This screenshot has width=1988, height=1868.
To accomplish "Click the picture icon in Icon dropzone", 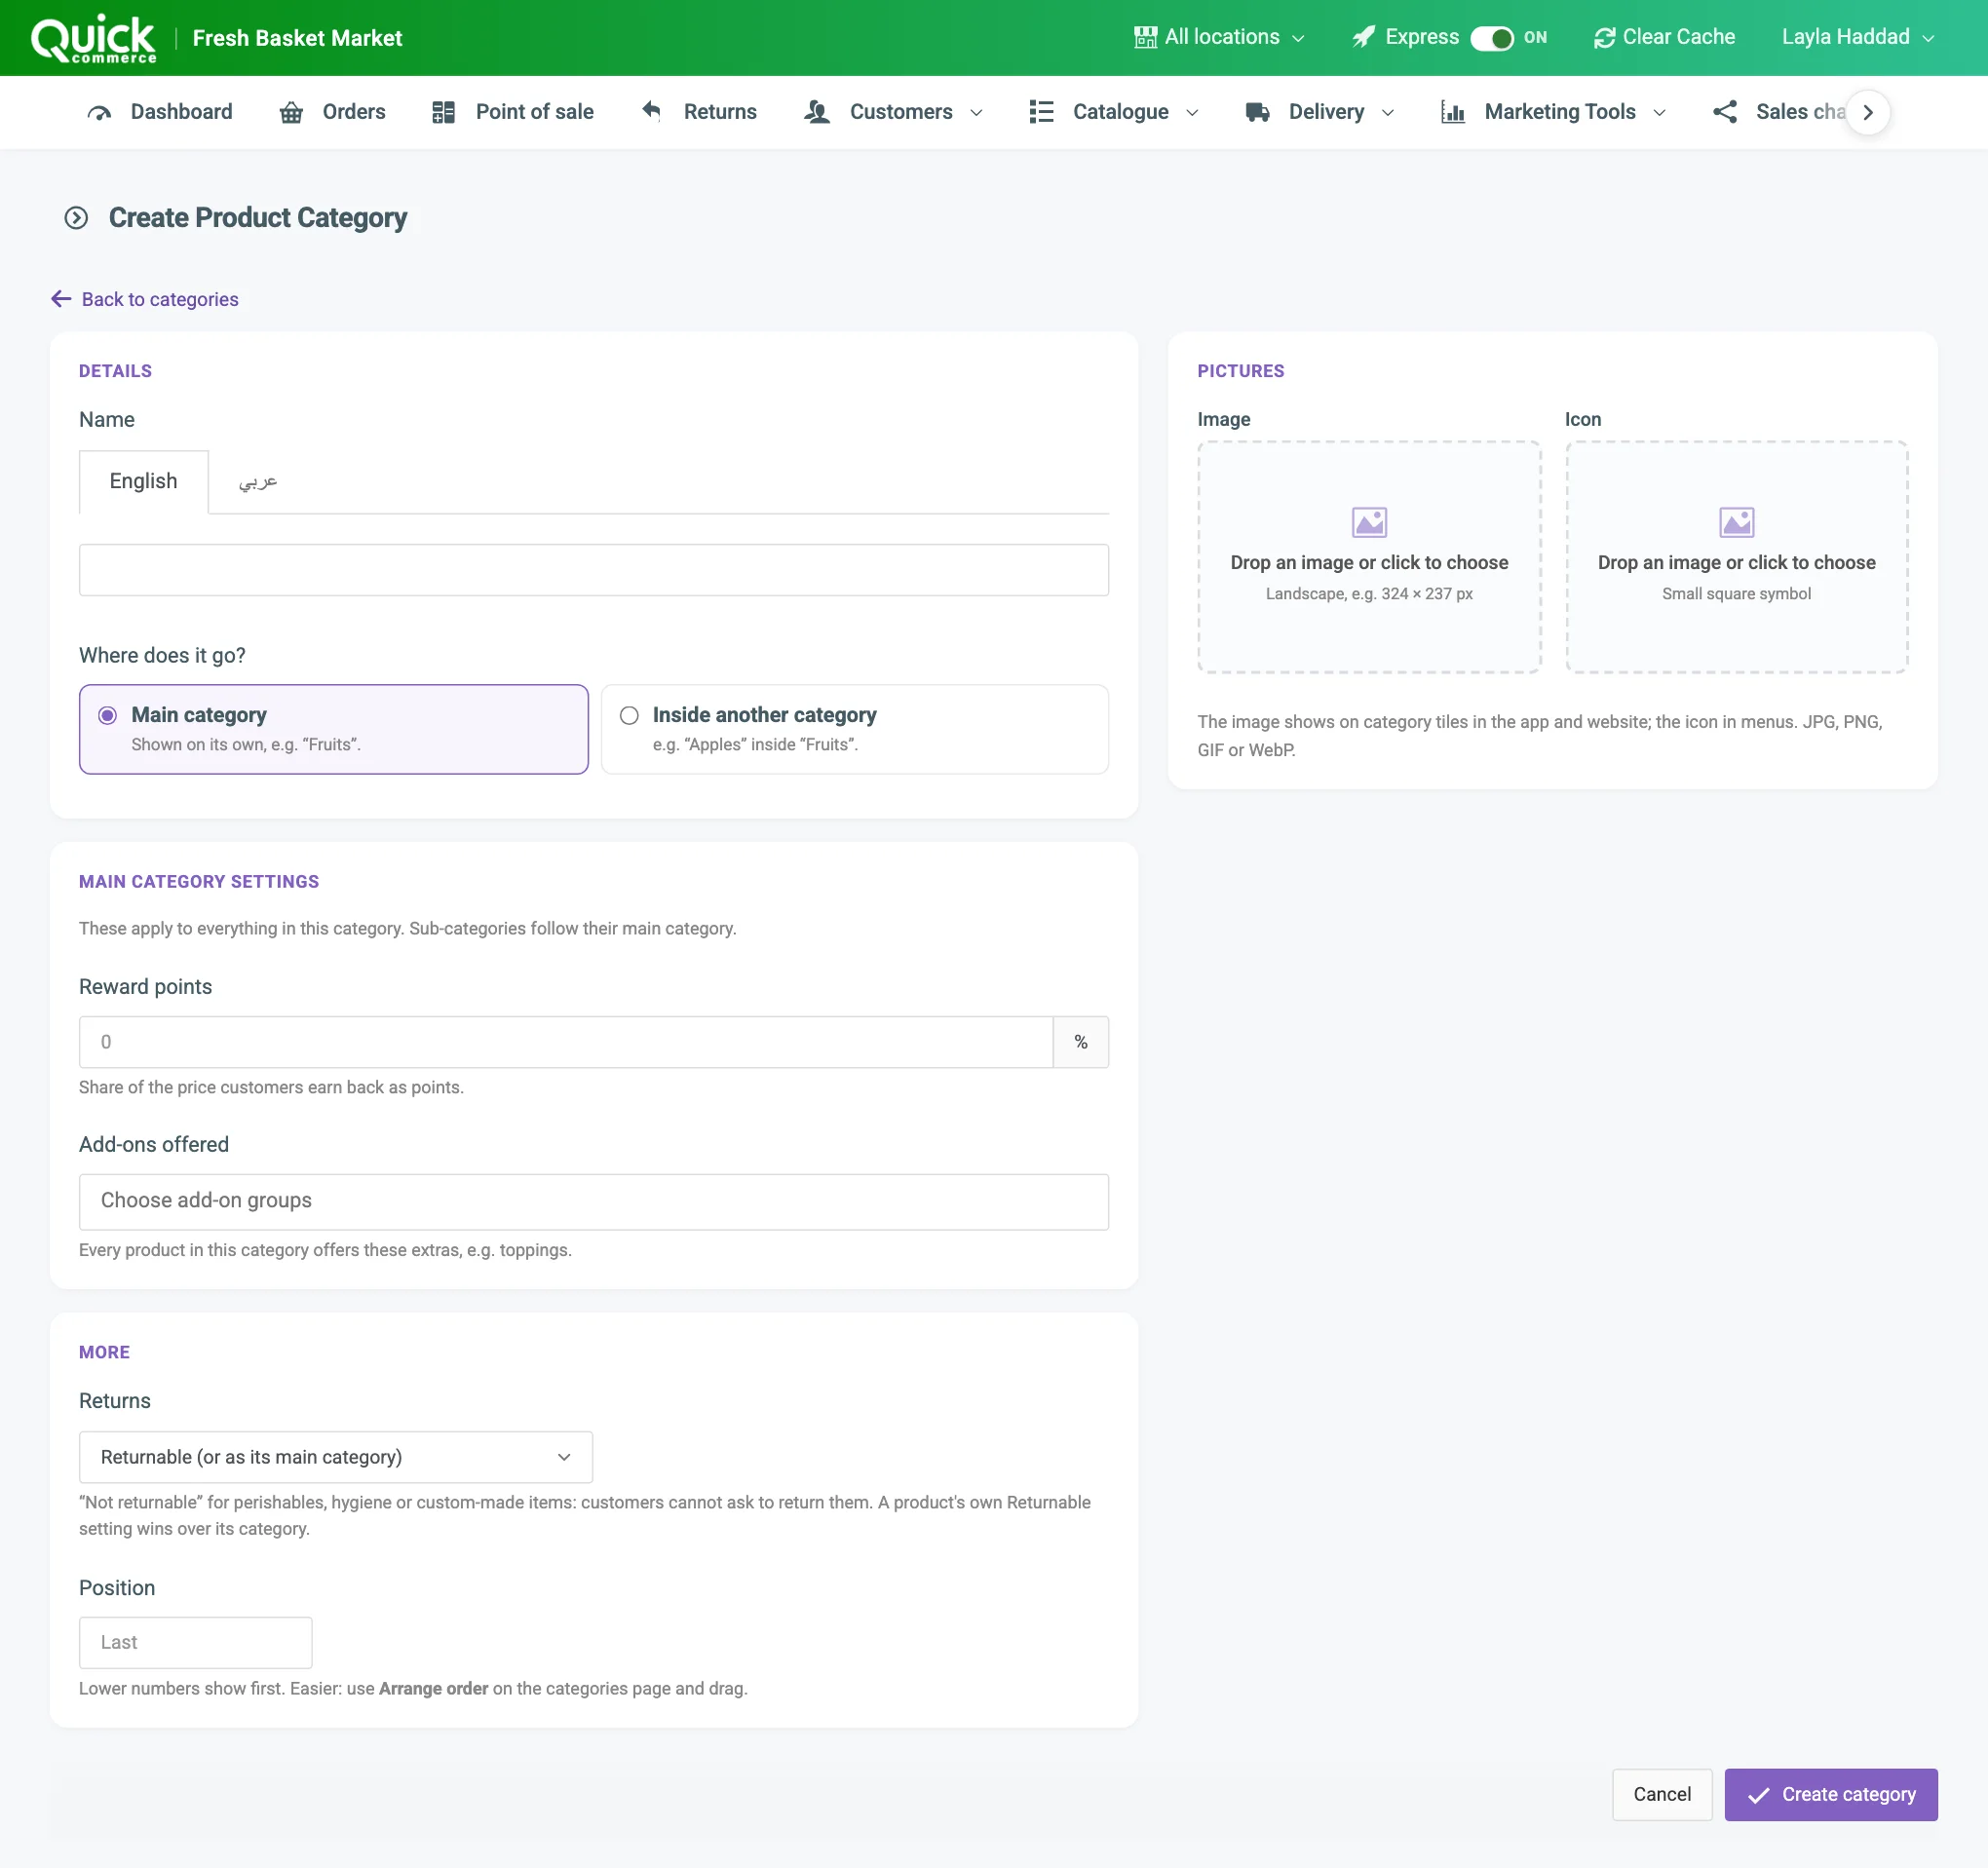I will pos(1736,522).
